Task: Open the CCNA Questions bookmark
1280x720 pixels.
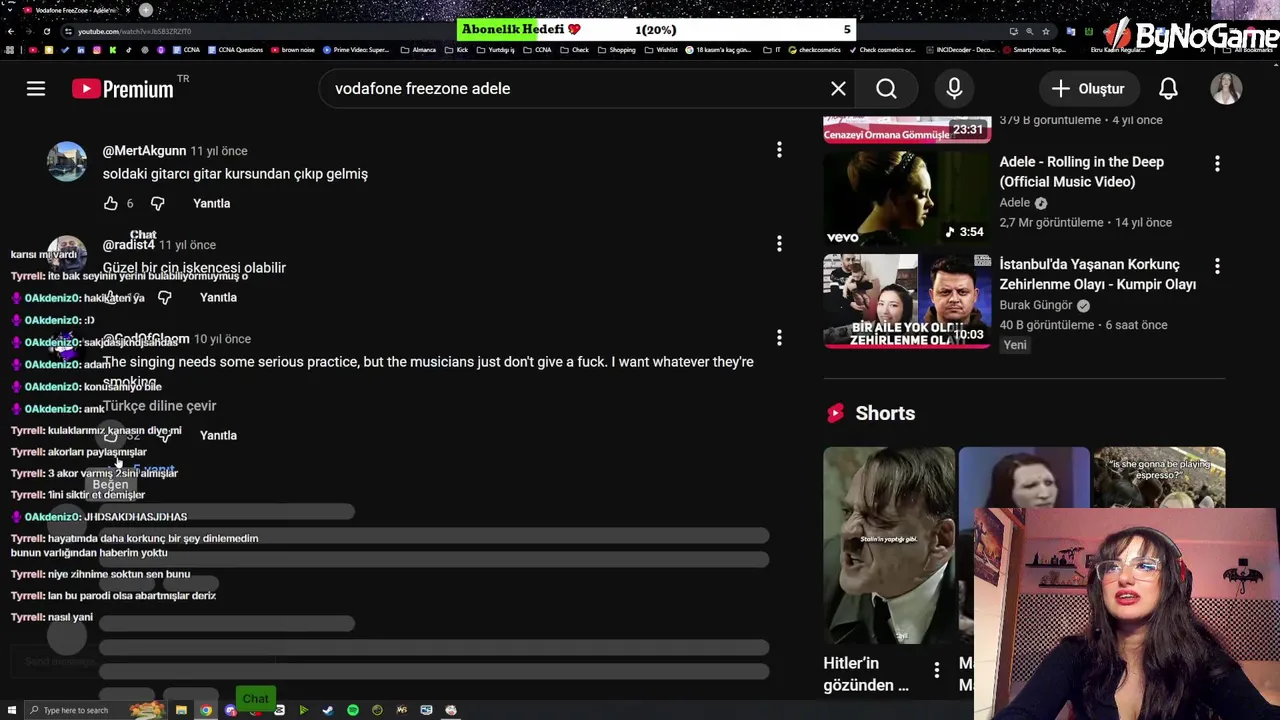Action: pos(235,50)
